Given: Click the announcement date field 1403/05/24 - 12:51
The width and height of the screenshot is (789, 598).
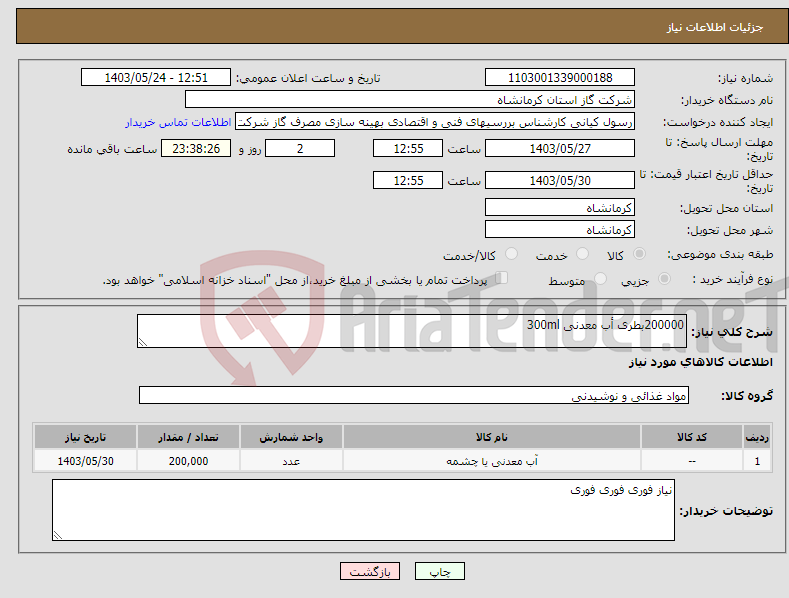Looking at the screenshot, I should tap(155, 78).
